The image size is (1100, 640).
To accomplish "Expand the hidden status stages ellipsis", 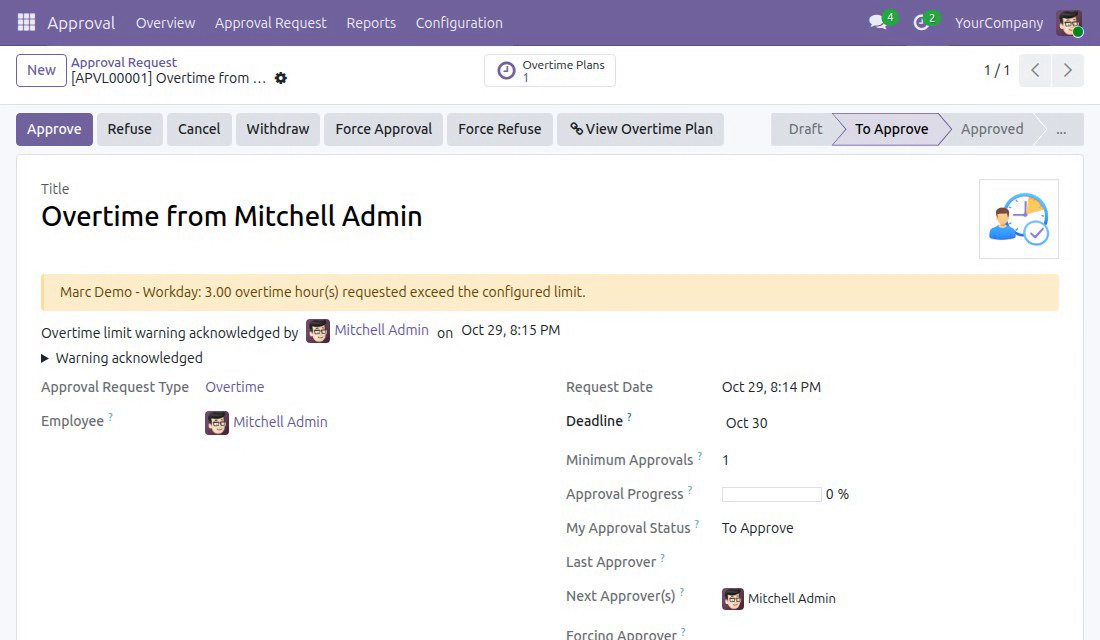I will point(1061,129).
